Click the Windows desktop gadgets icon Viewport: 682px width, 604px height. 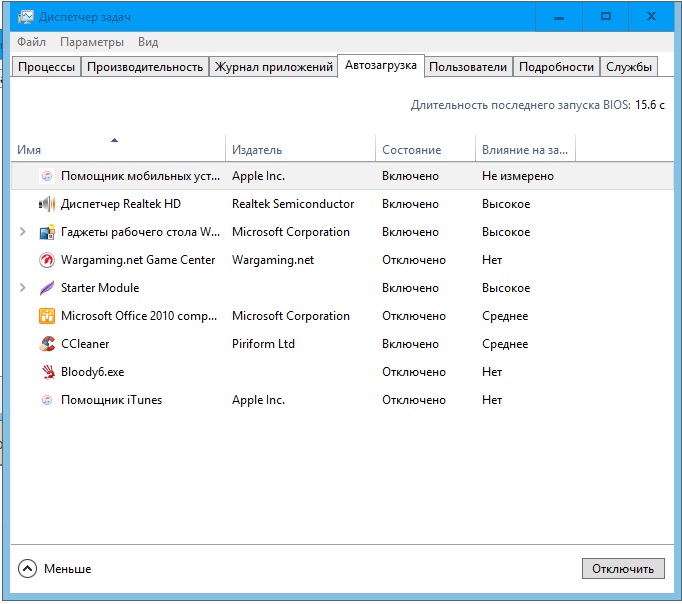click(x=47, y=232)
